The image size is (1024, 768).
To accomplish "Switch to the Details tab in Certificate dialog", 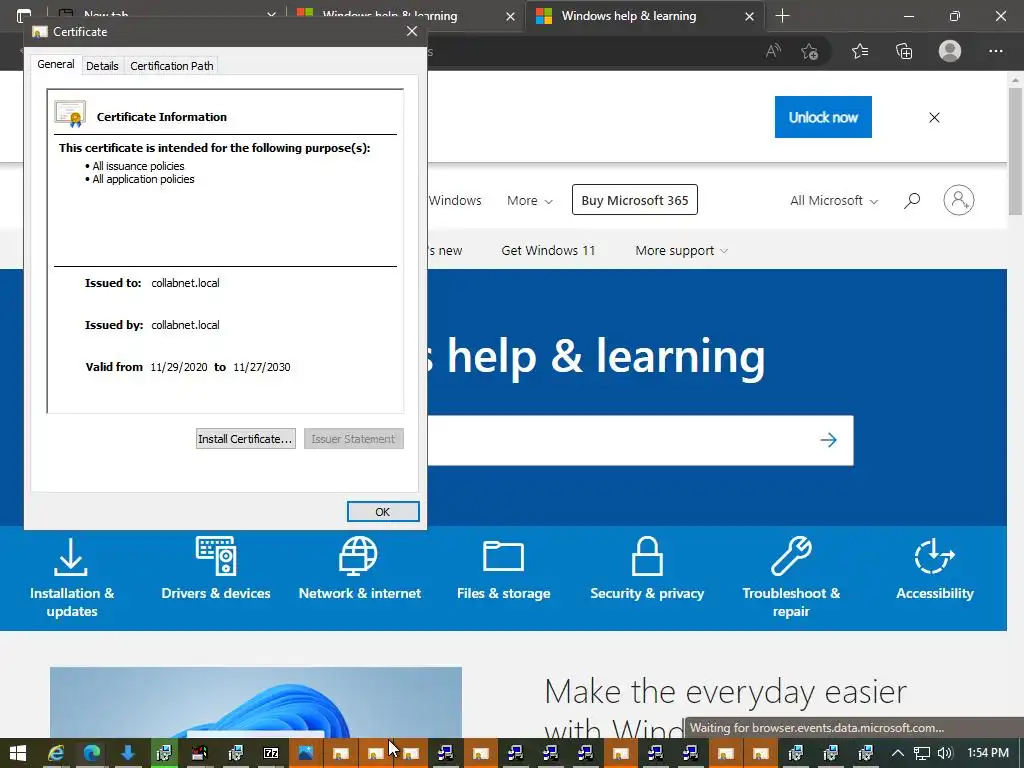I will click(x=102, y=66).
